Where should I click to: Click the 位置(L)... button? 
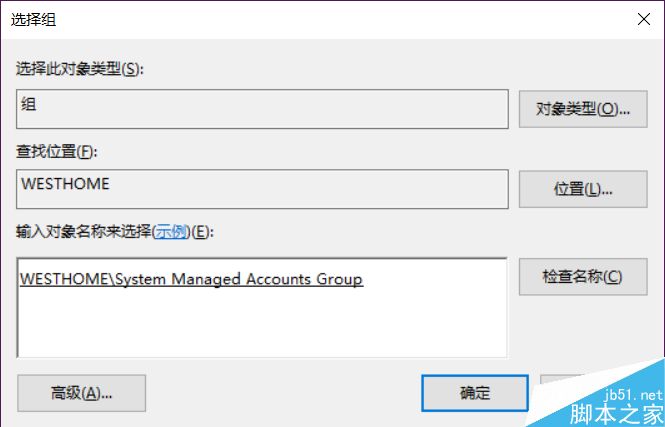582,188
